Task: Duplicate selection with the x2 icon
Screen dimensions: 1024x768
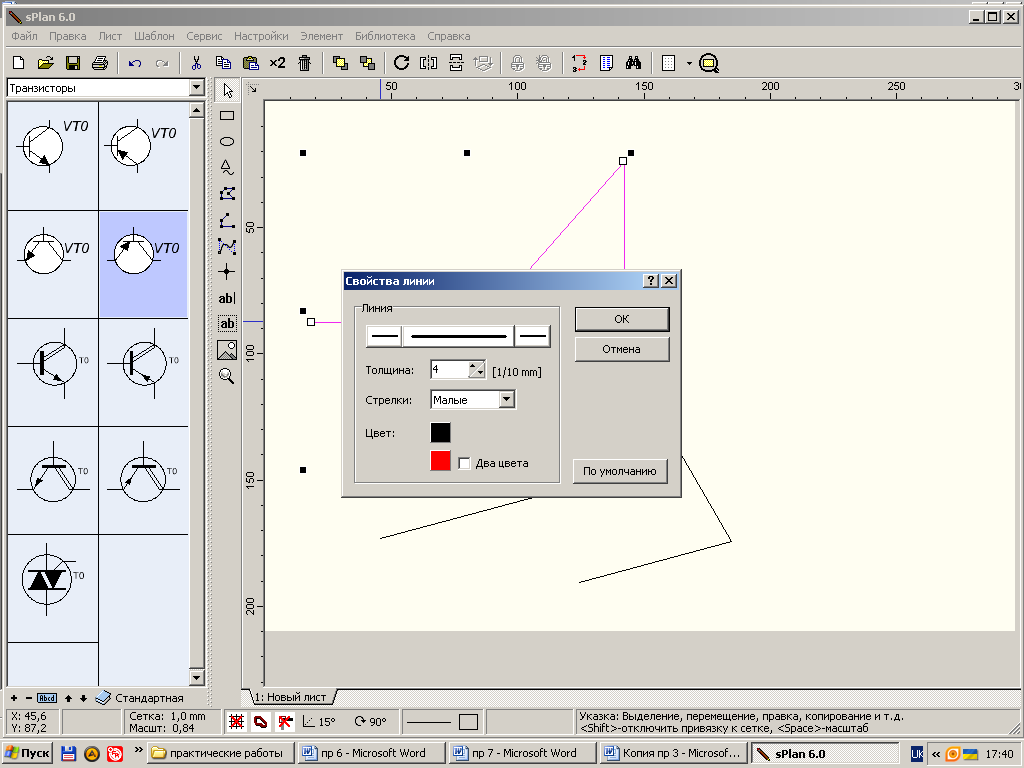Action: coord(278,63)
